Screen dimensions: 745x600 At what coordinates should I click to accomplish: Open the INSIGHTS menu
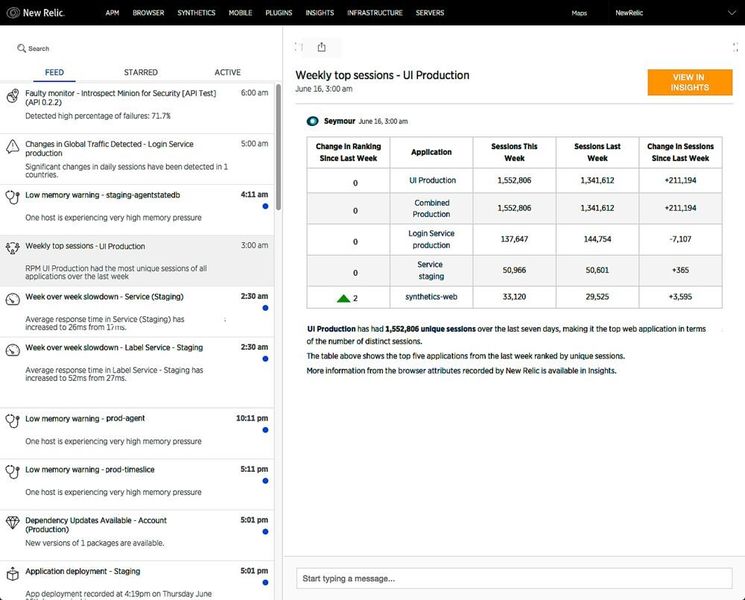pyautogui.click(x=319, y=13)
